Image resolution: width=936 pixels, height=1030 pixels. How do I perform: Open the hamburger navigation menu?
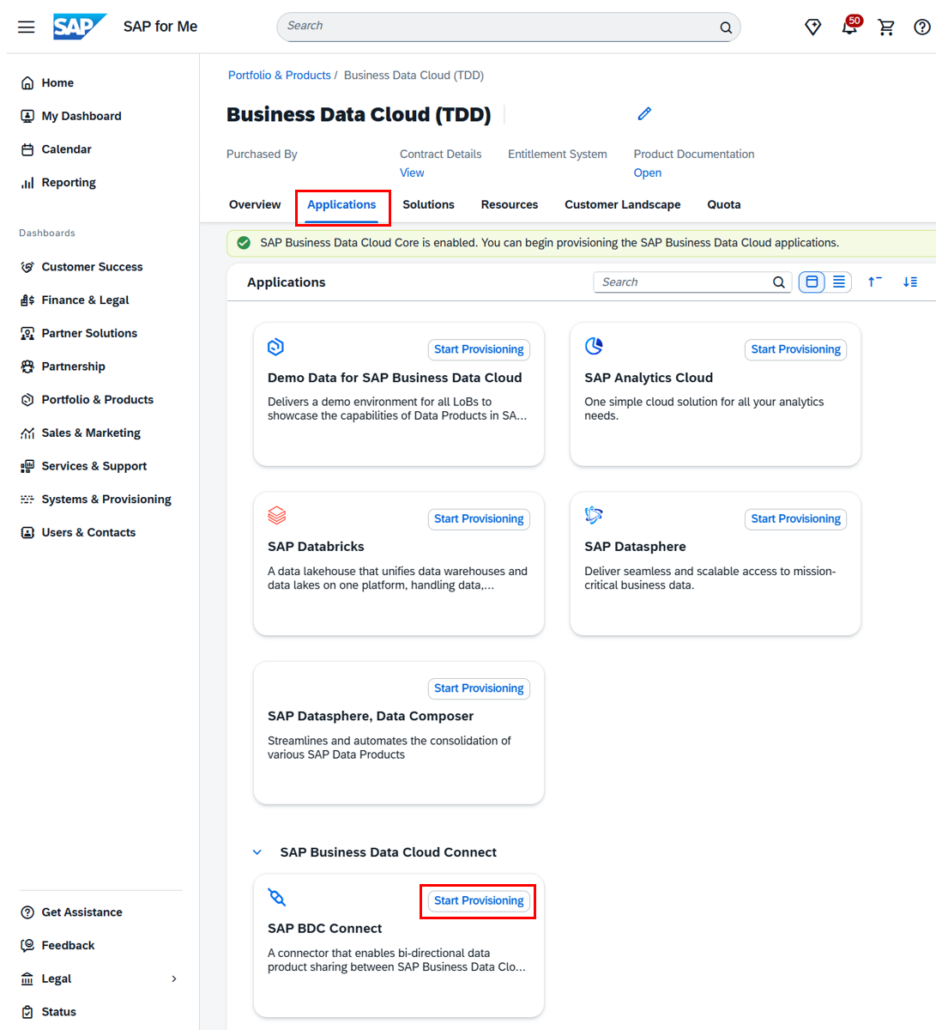26,27
